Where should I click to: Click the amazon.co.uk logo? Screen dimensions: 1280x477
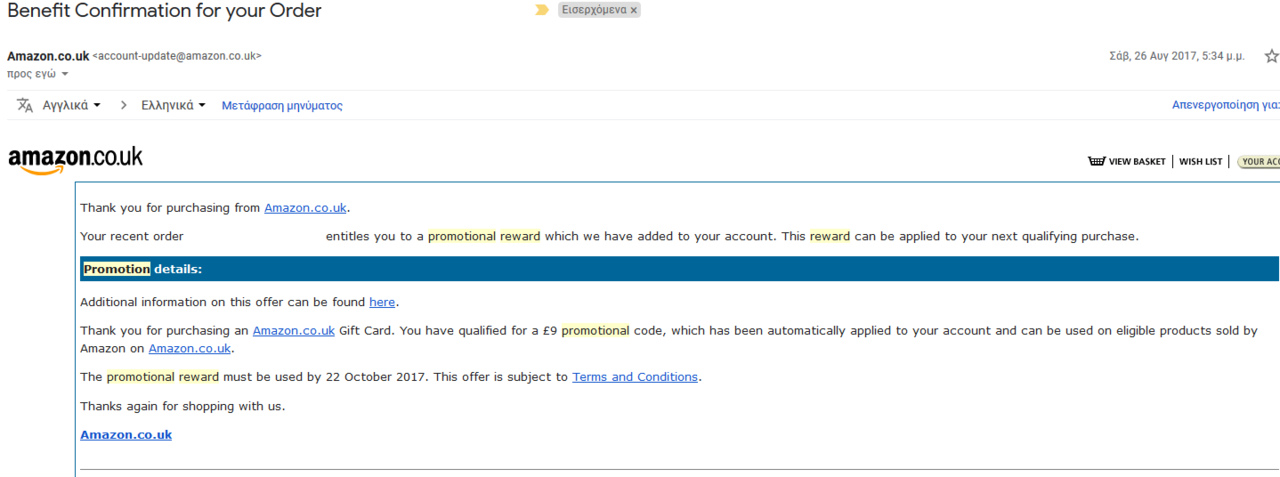click(75, 159)
